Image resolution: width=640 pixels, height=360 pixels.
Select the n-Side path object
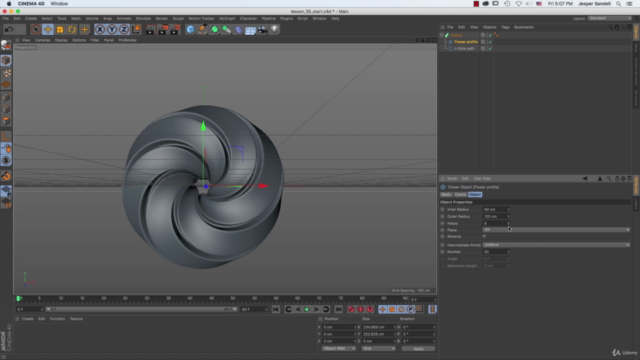tap(464, 49)
